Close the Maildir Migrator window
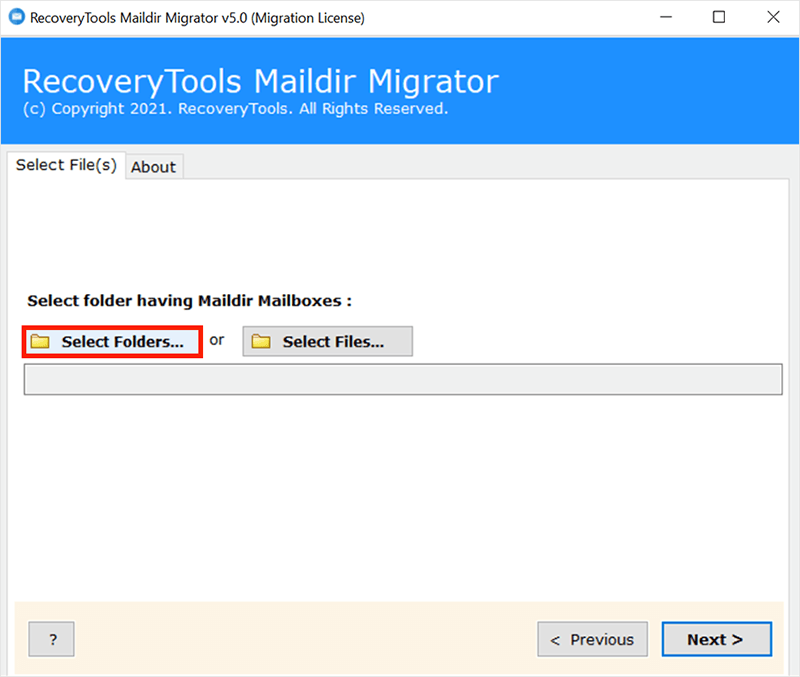 pyautogui.click(x=773, y=18)
